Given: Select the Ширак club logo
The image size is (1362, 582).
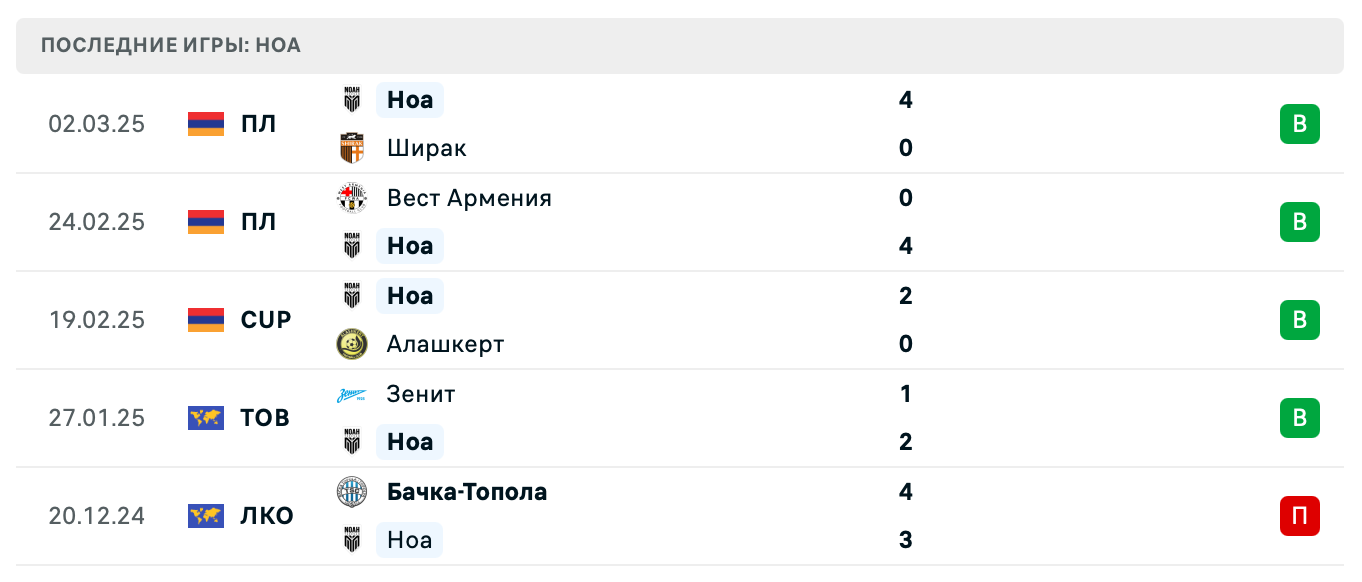Looking at the screenshot, I should [352, 147].
